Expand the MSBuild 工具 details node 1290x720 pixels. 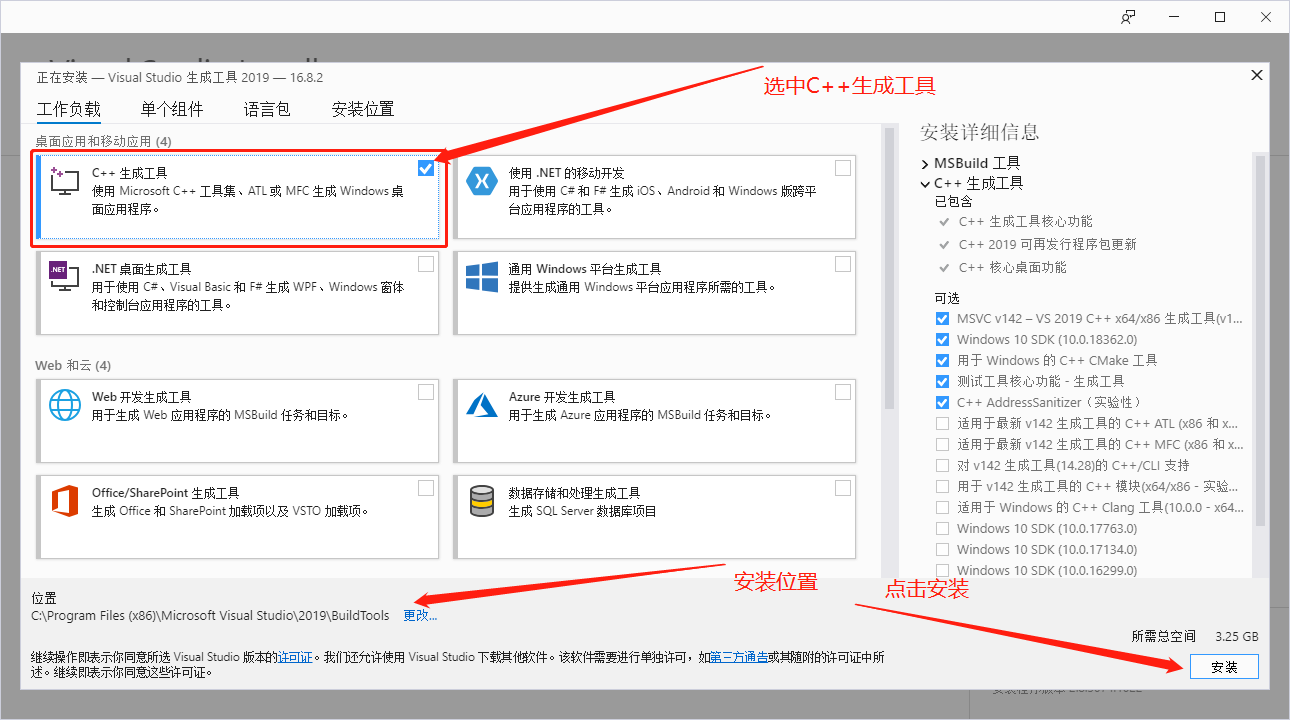point(925,163)
